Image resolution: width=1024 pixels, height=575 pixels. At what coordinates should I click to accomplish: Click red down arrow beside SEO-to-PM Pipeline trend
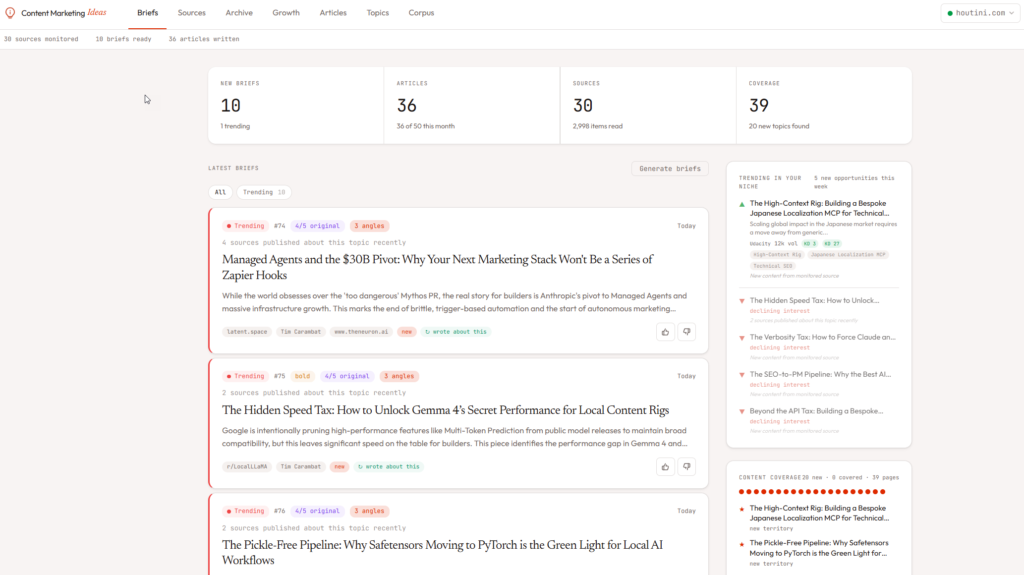pyautogui.click(x=742, y=375)
